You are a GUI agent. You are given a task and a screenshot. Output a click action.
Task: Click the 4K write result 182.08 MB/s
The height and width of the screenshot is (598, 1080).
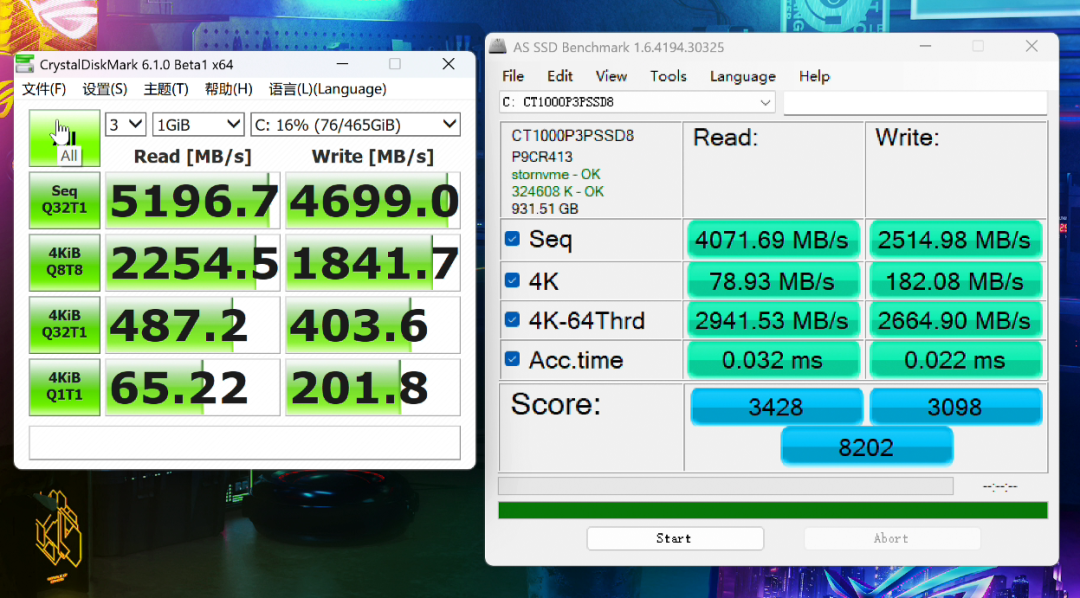pos(955,281)
